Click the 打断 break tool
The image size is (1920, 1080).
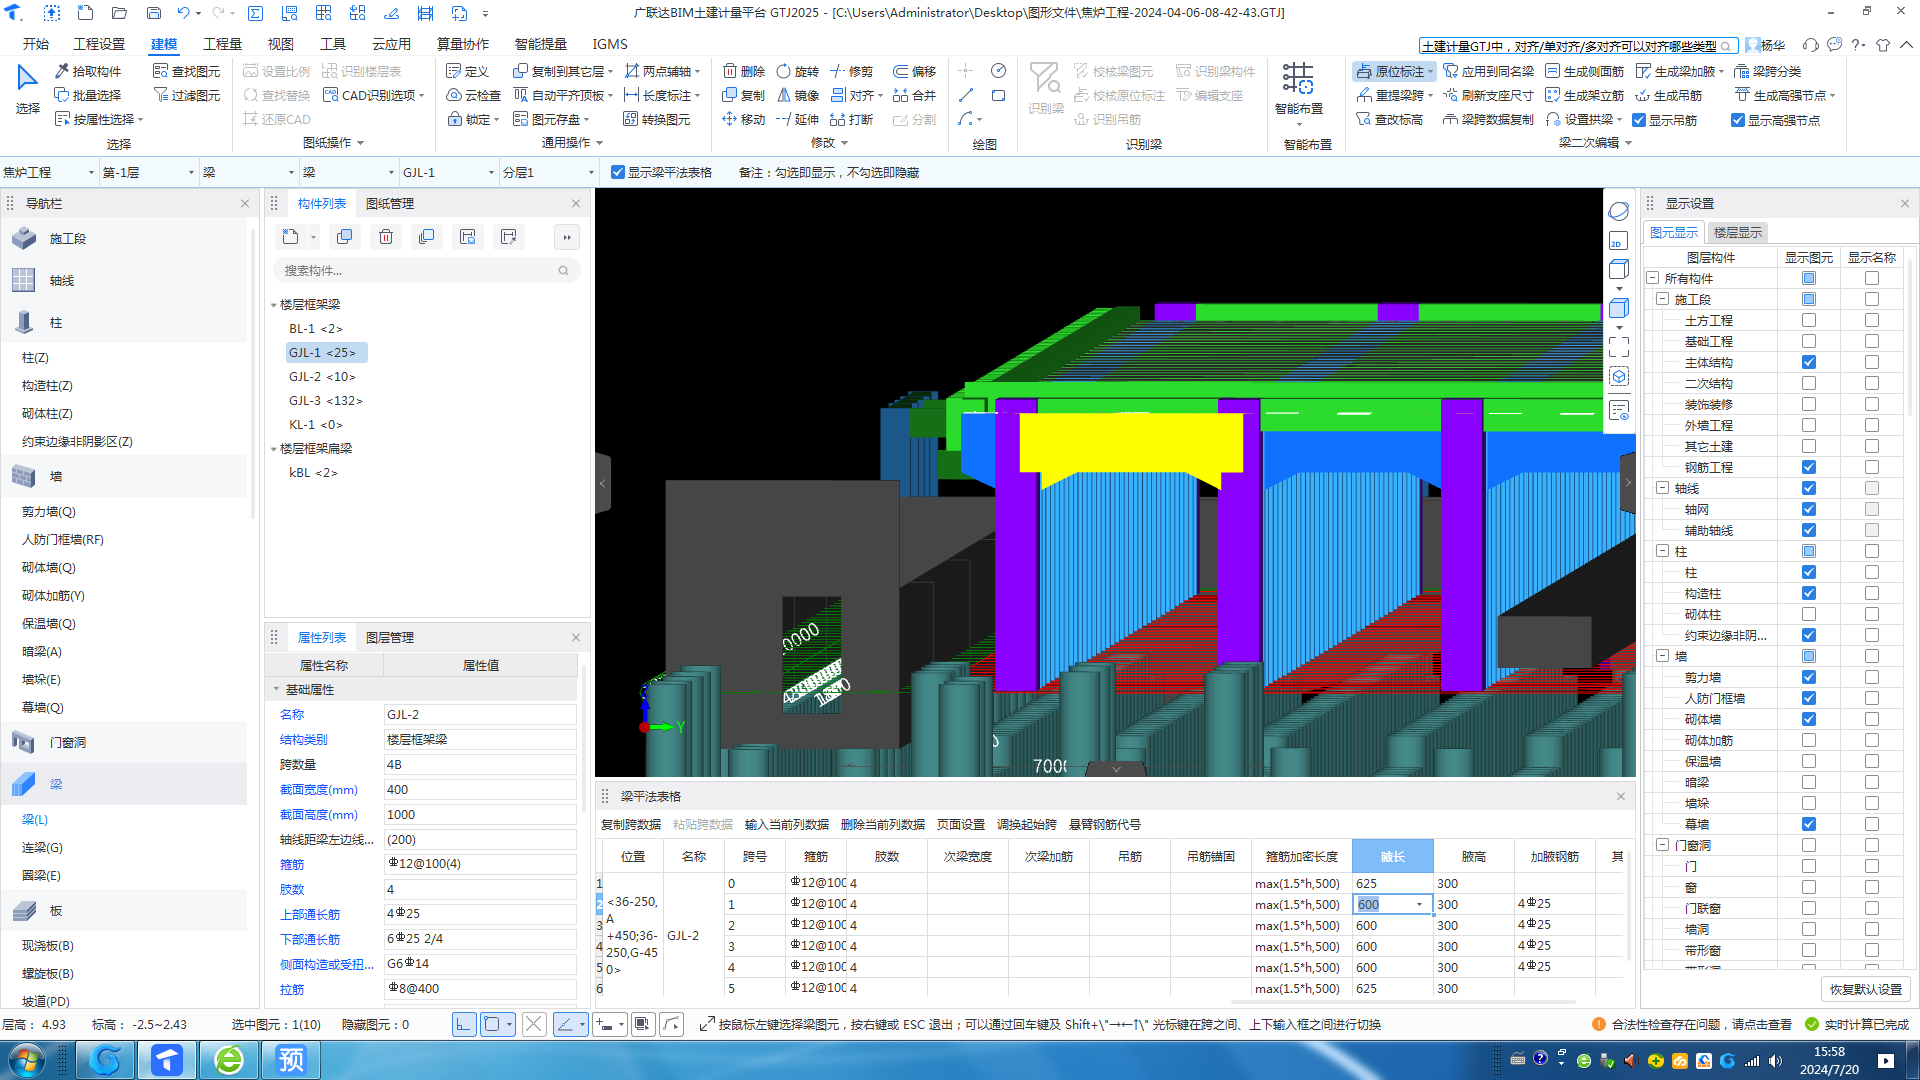pos(851,119)
